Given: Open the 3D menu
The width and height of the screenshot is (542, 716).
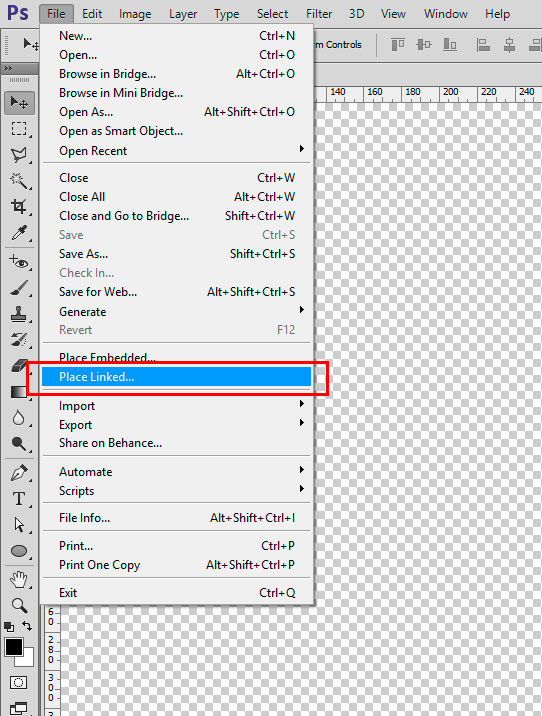Looking at the screenshot, I should tap(357, 14).
